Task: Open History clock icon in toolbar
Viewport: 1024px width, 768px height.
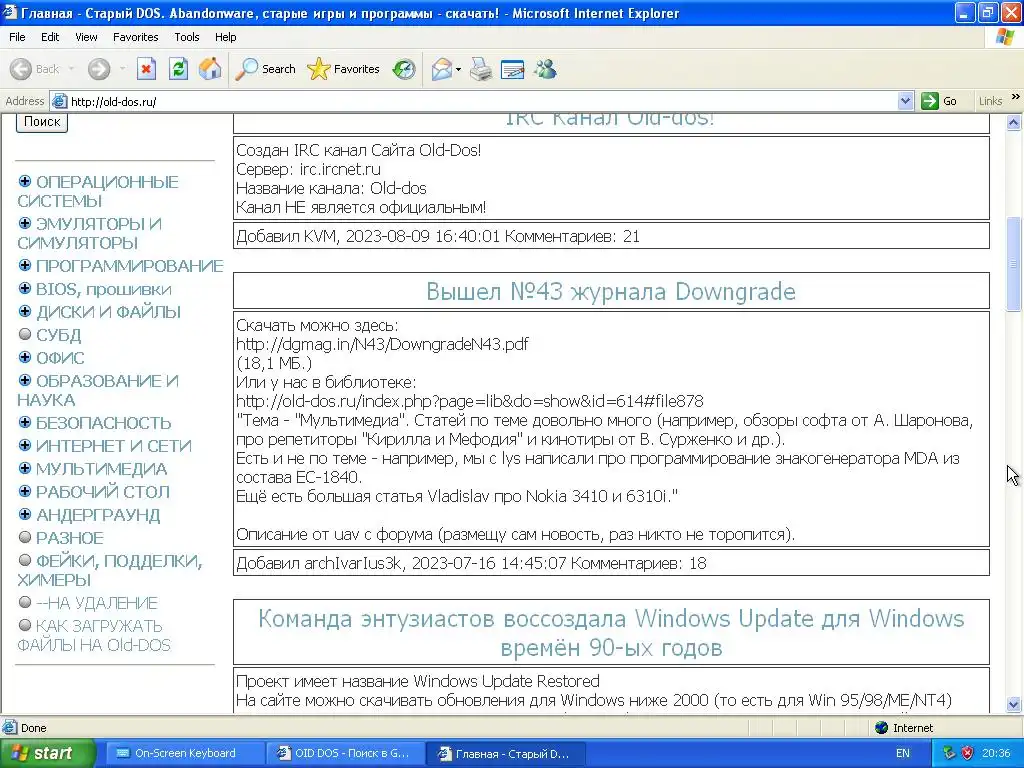Action: (404, 69)
